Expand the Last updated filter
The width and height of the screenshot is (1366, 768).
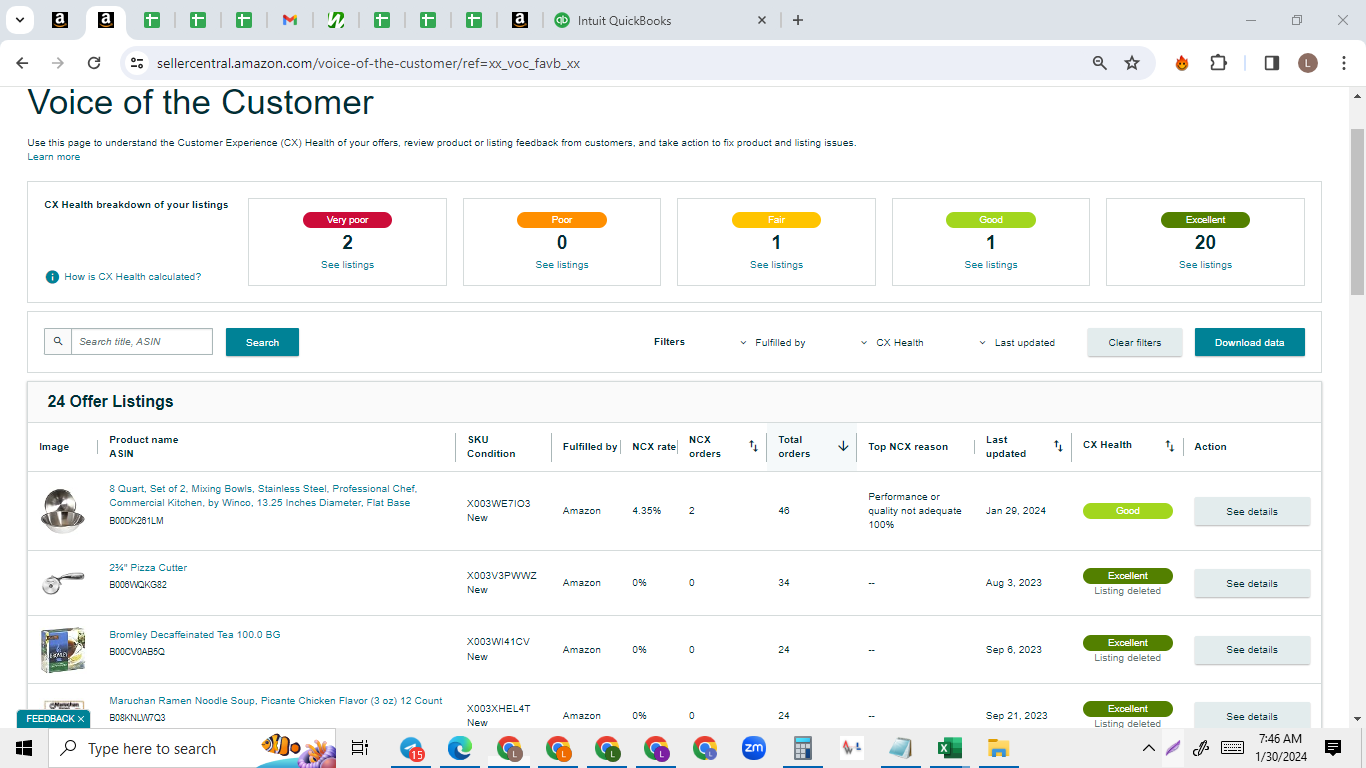[x=1017, y=343]
